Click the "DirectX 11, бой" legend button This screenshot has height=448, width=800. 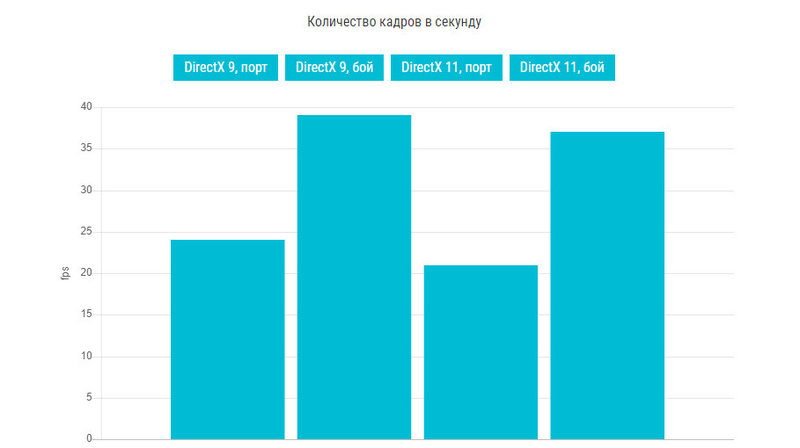(x=562, y=67)
